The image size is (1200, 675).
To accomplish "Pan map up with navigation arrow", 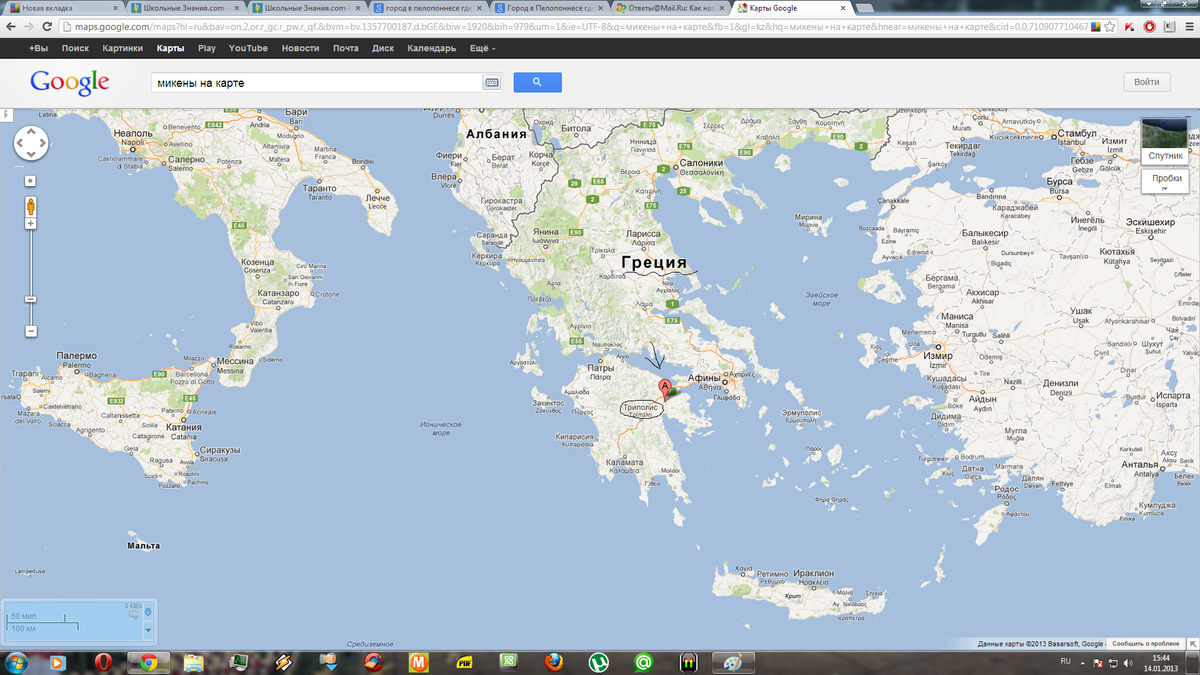I will (30, 133).
